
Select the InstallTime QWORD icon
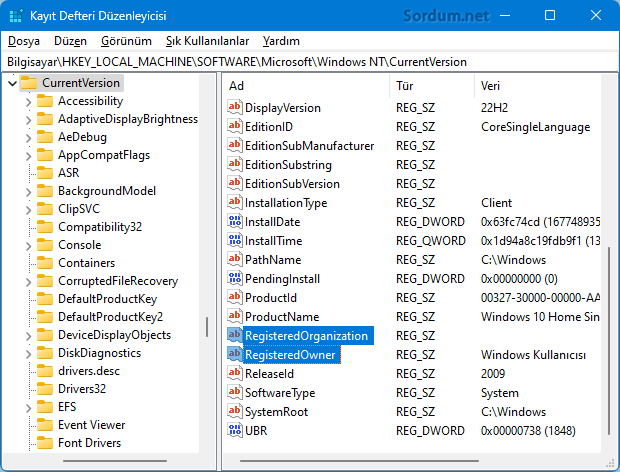235,241
